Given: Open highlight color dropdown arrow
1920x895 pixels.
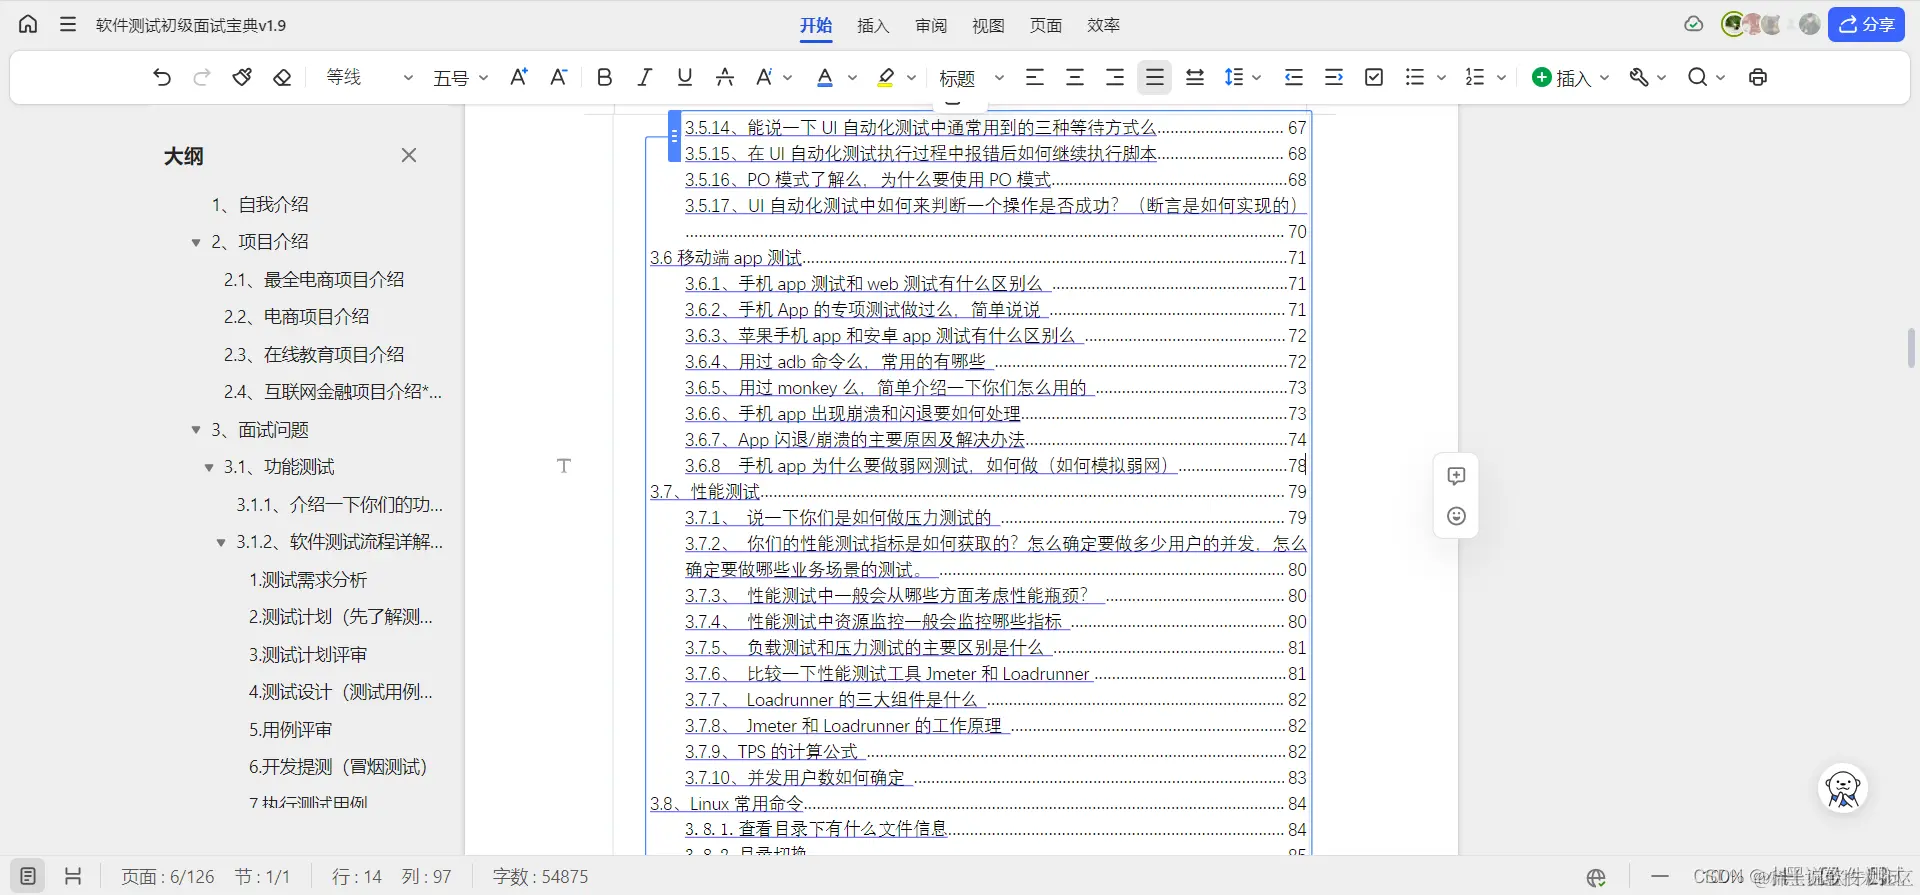Looking at the screenshot, I should [911, 77].
